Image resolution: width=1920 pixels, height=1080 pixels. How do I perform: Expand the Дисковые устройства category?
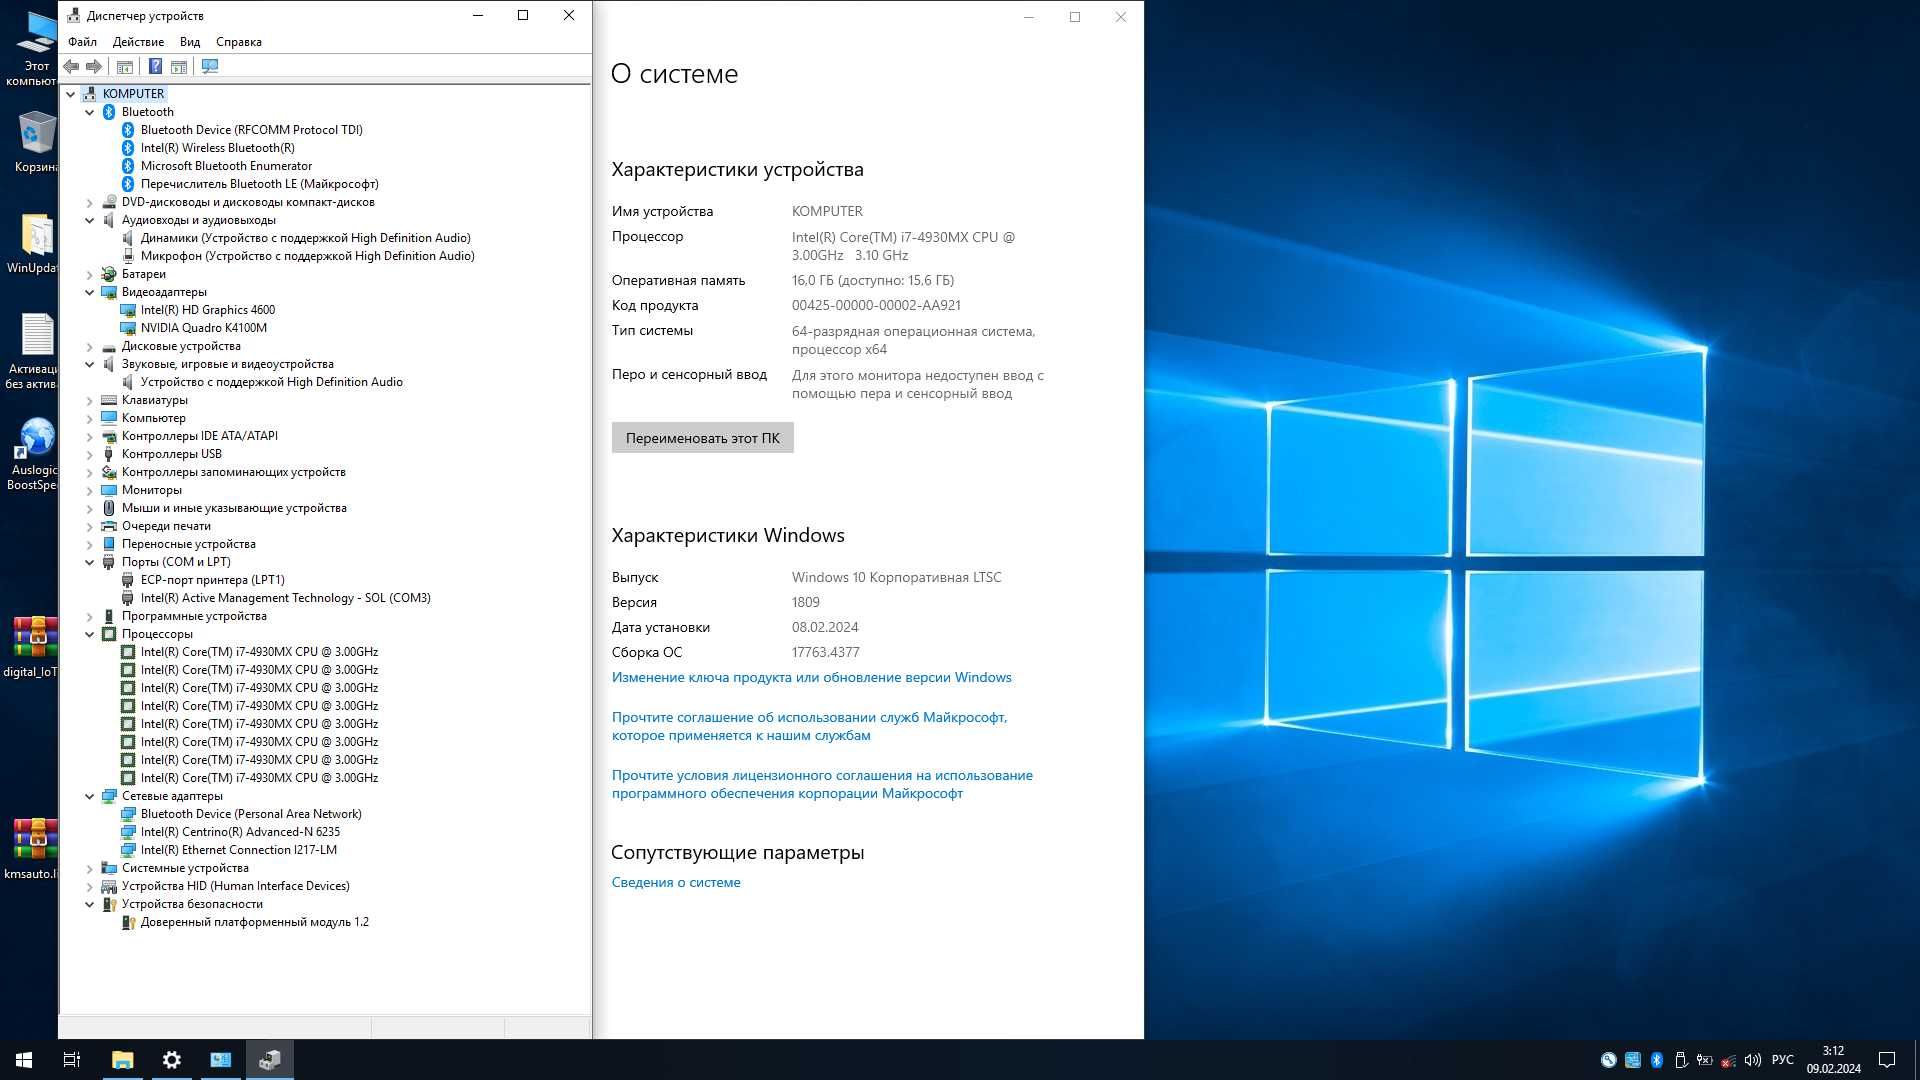point(90,346)
